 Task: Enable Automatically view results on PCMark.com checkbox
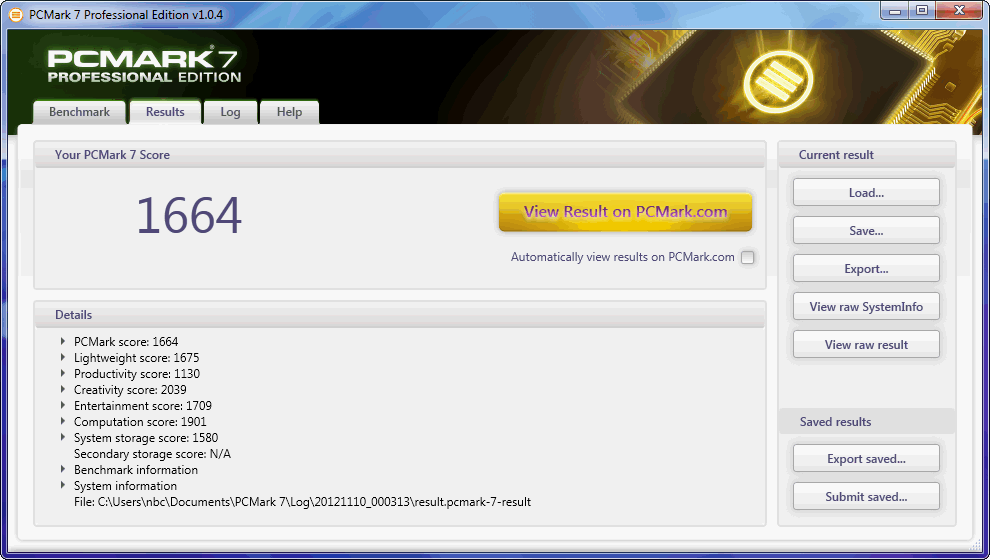[x=748, y=258]
